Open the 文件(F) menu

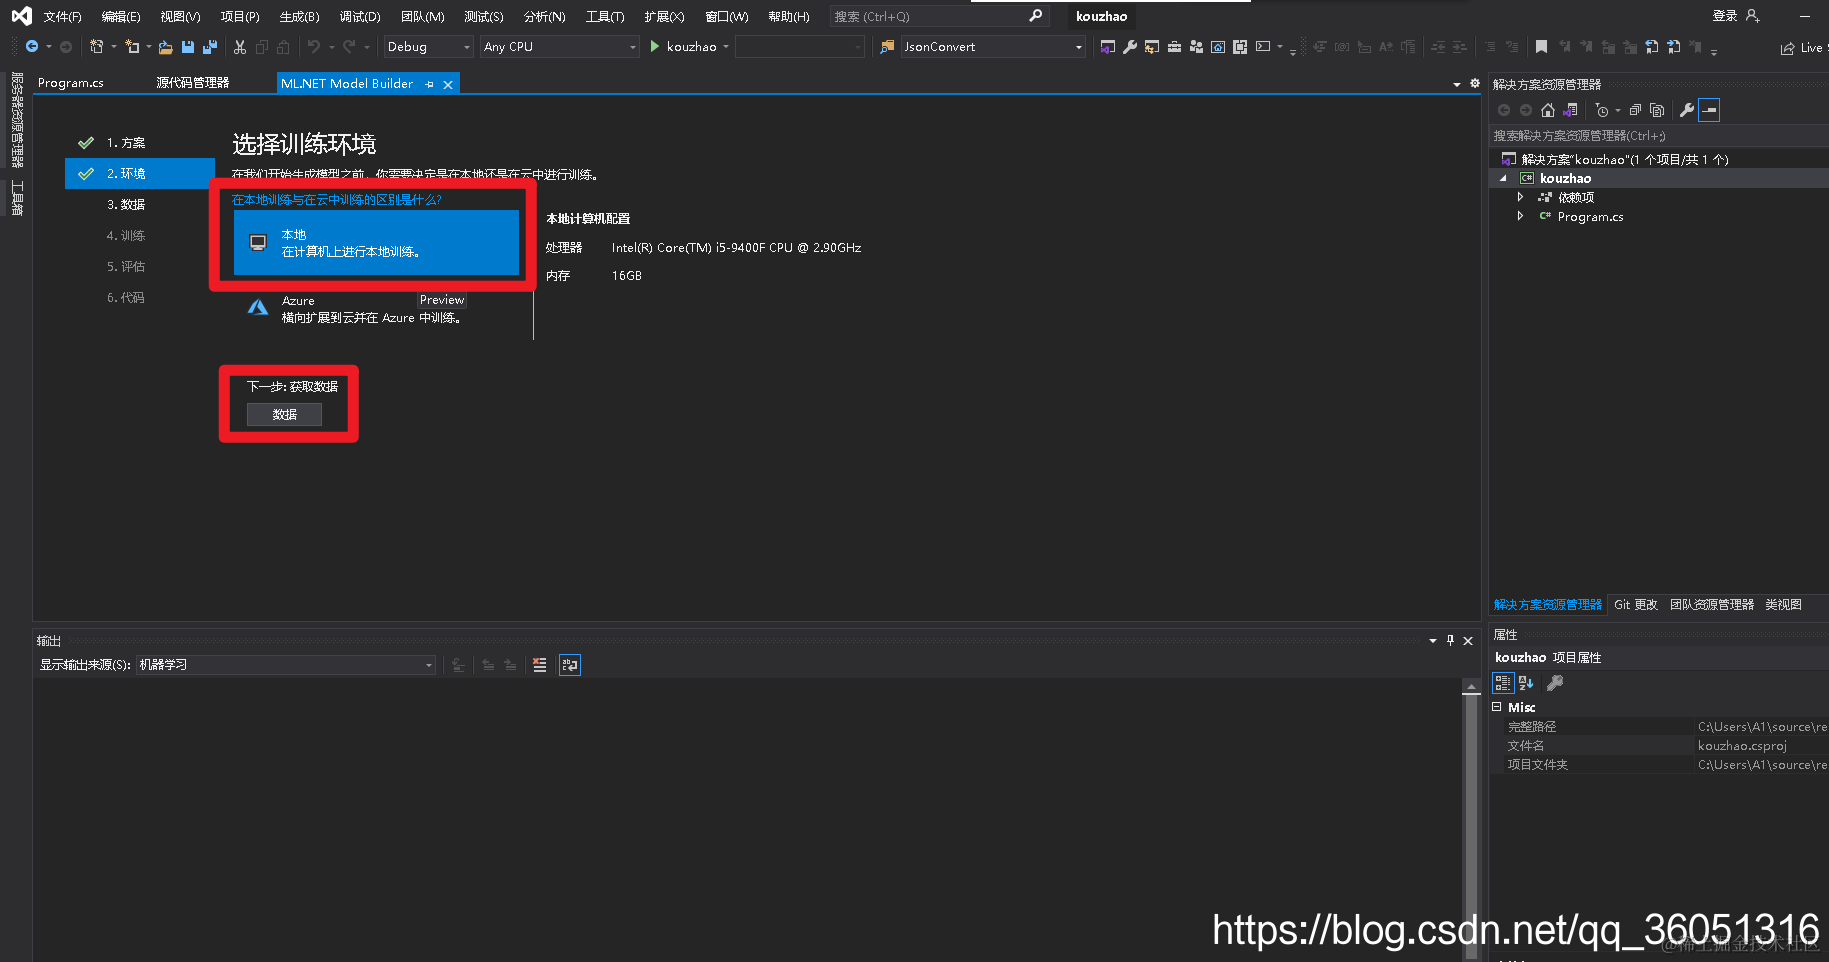coord(62,16)
